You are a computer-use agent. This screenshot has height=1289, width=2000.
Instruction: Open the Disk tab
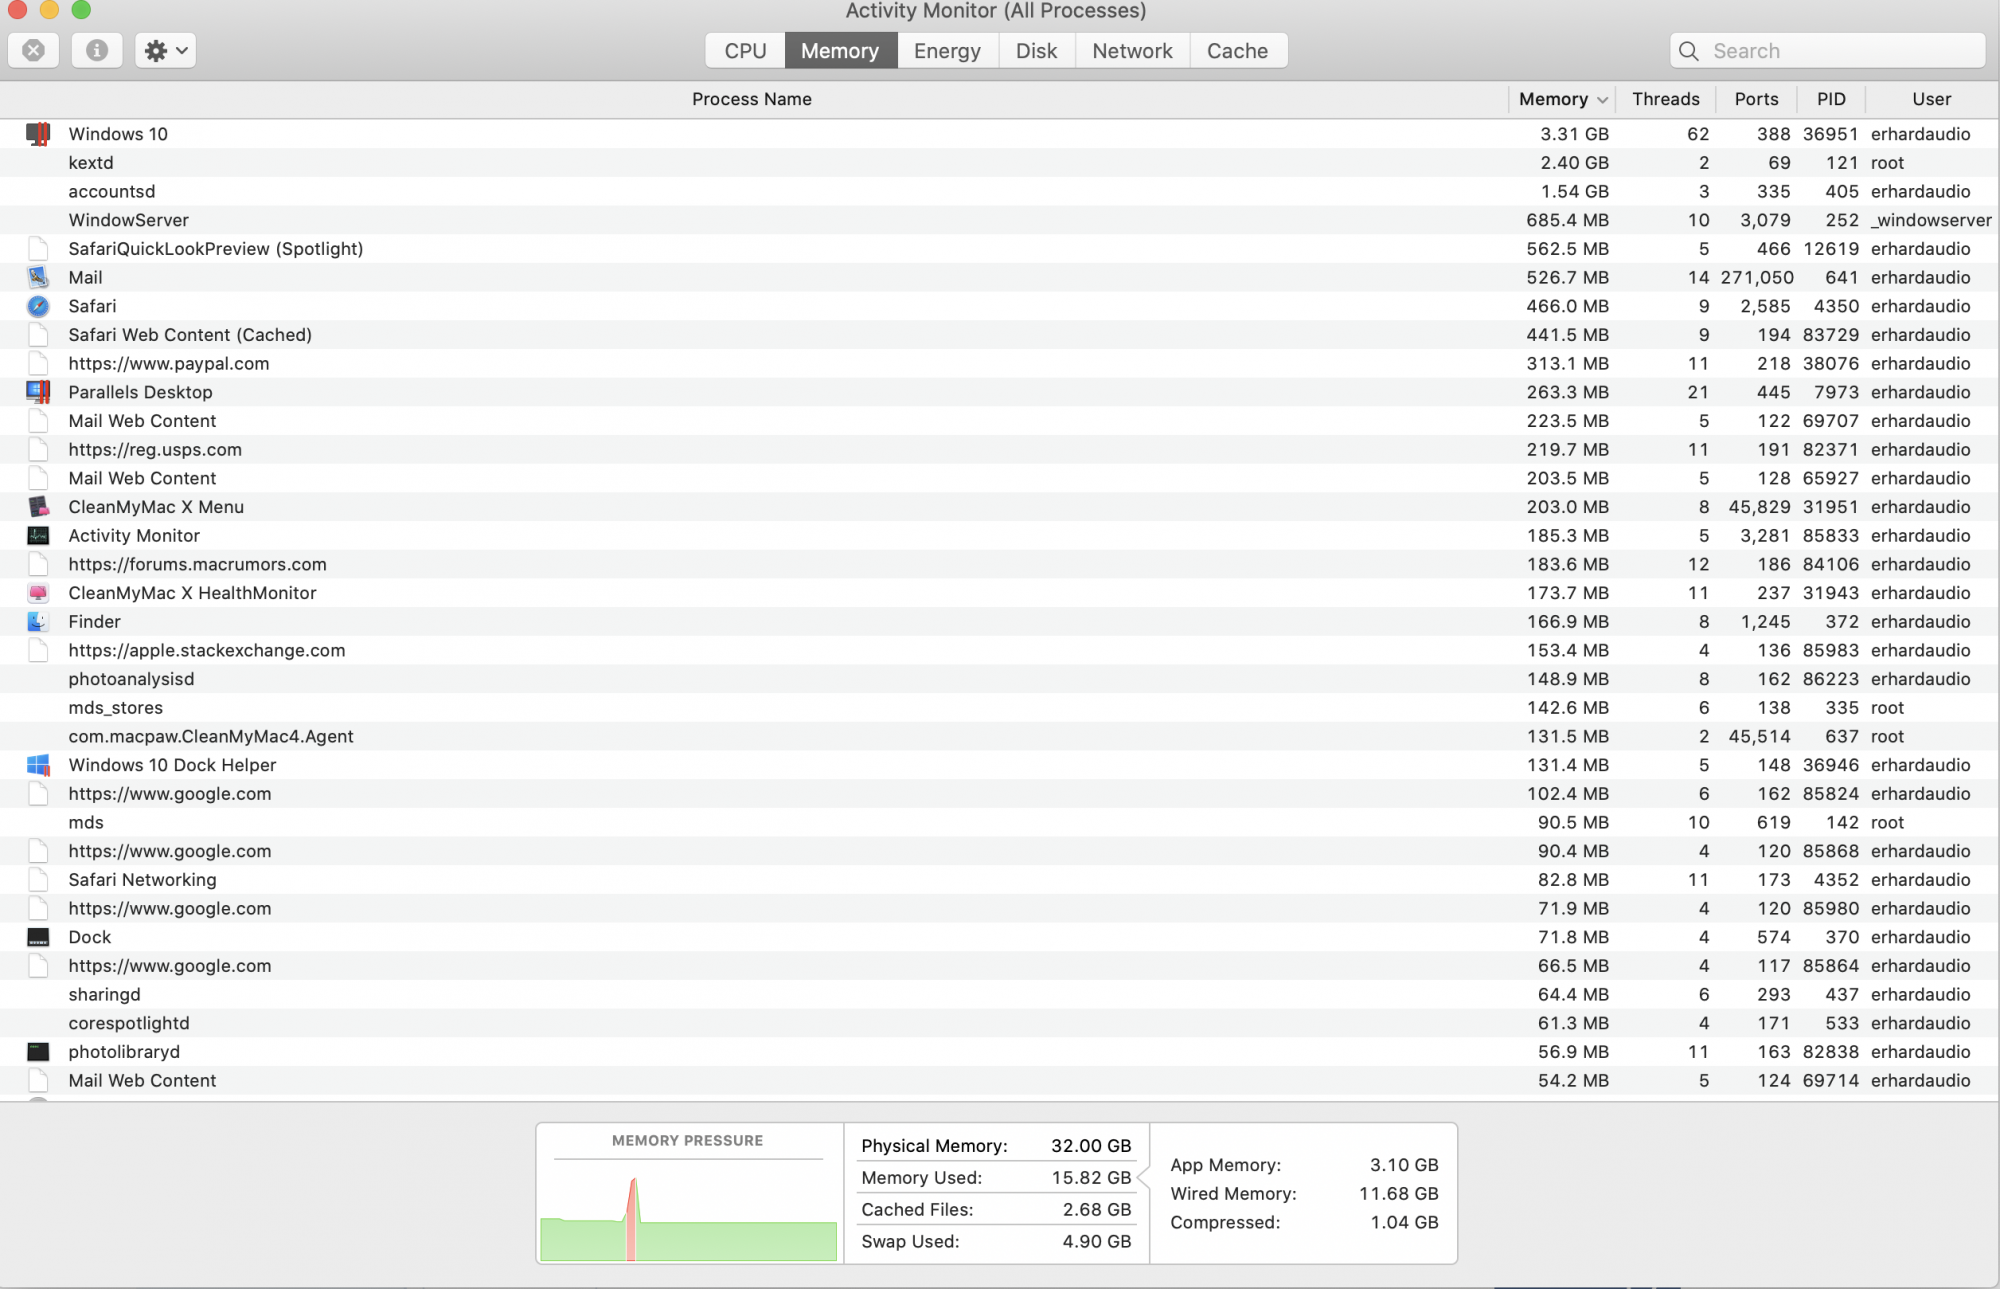(1036, 51)
